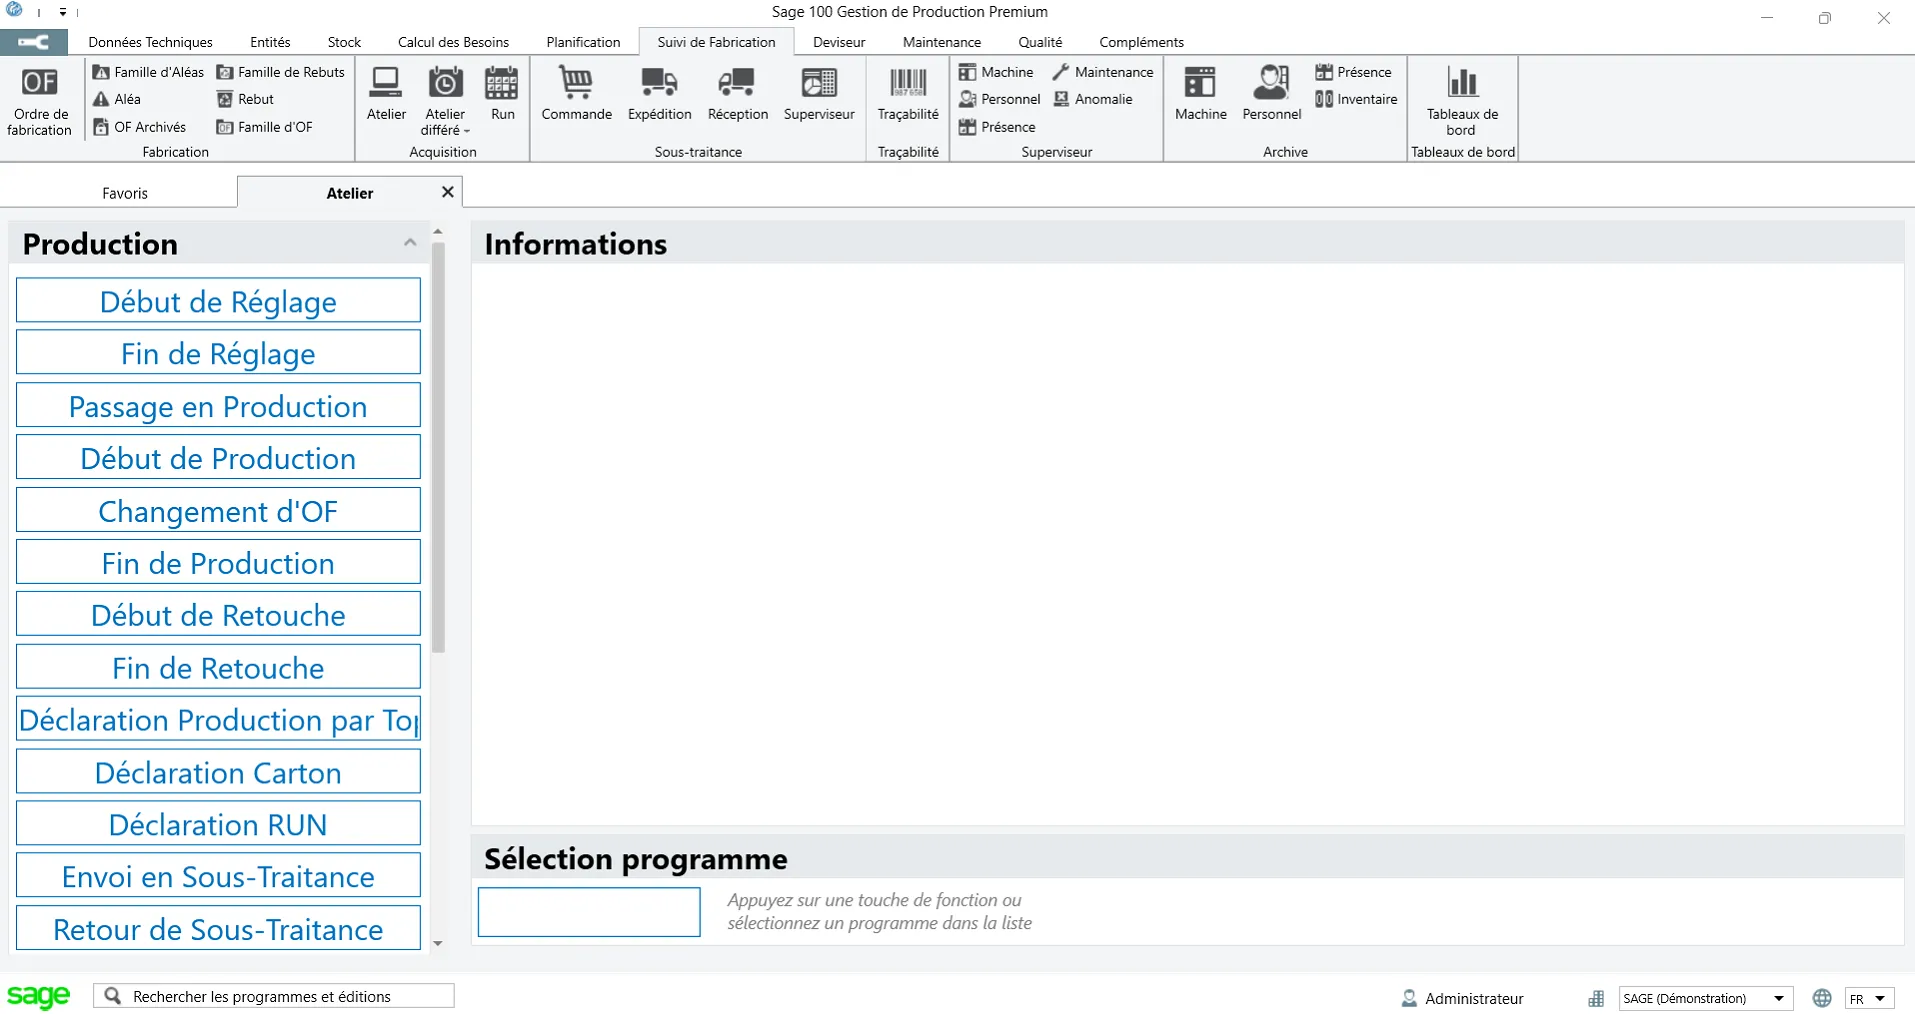
Task: Click the Déclaration RUN button
Action: click(x=218, y=824)
